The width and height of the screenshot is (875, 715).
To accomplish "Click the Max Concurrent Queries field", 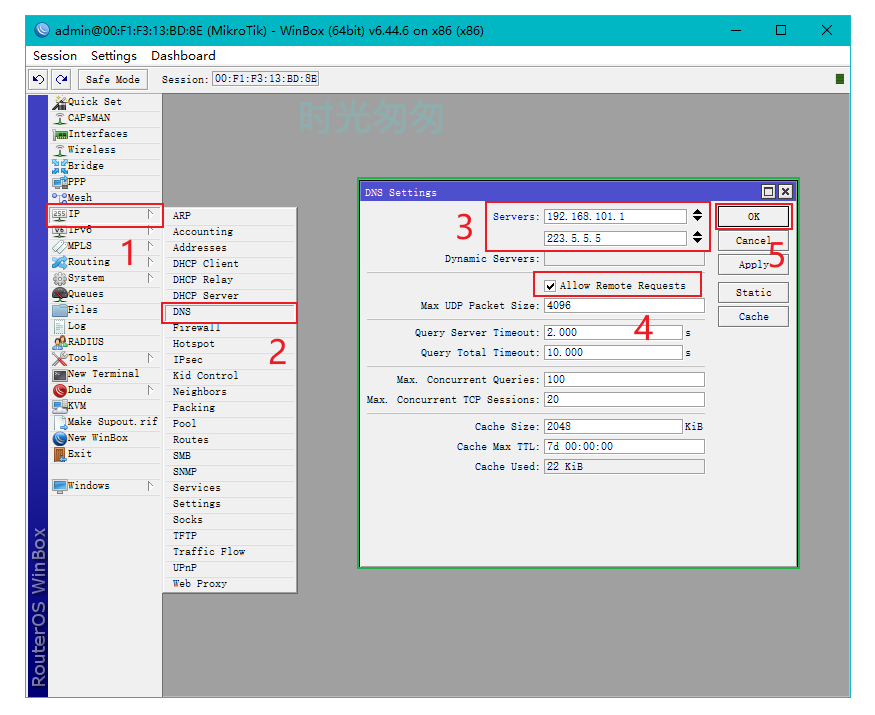I will coord(624,380).
